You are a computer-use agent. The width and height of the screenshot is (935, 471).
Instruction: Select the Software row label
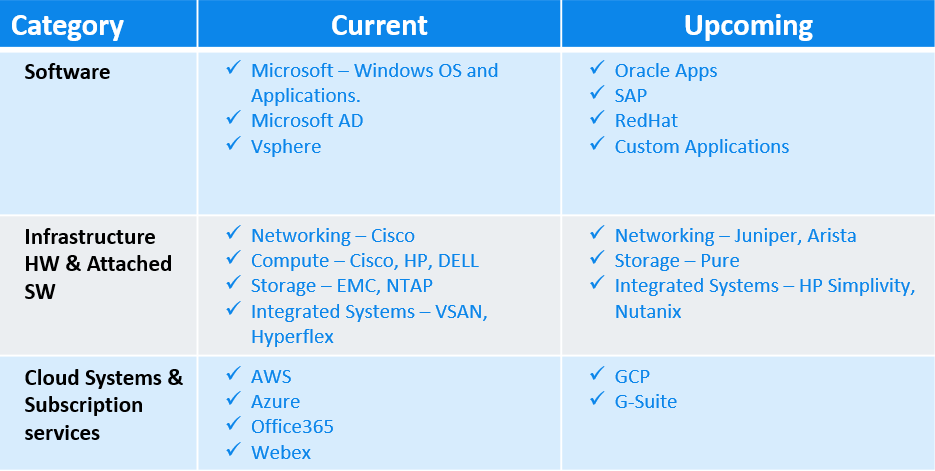(x=67, y=72)
